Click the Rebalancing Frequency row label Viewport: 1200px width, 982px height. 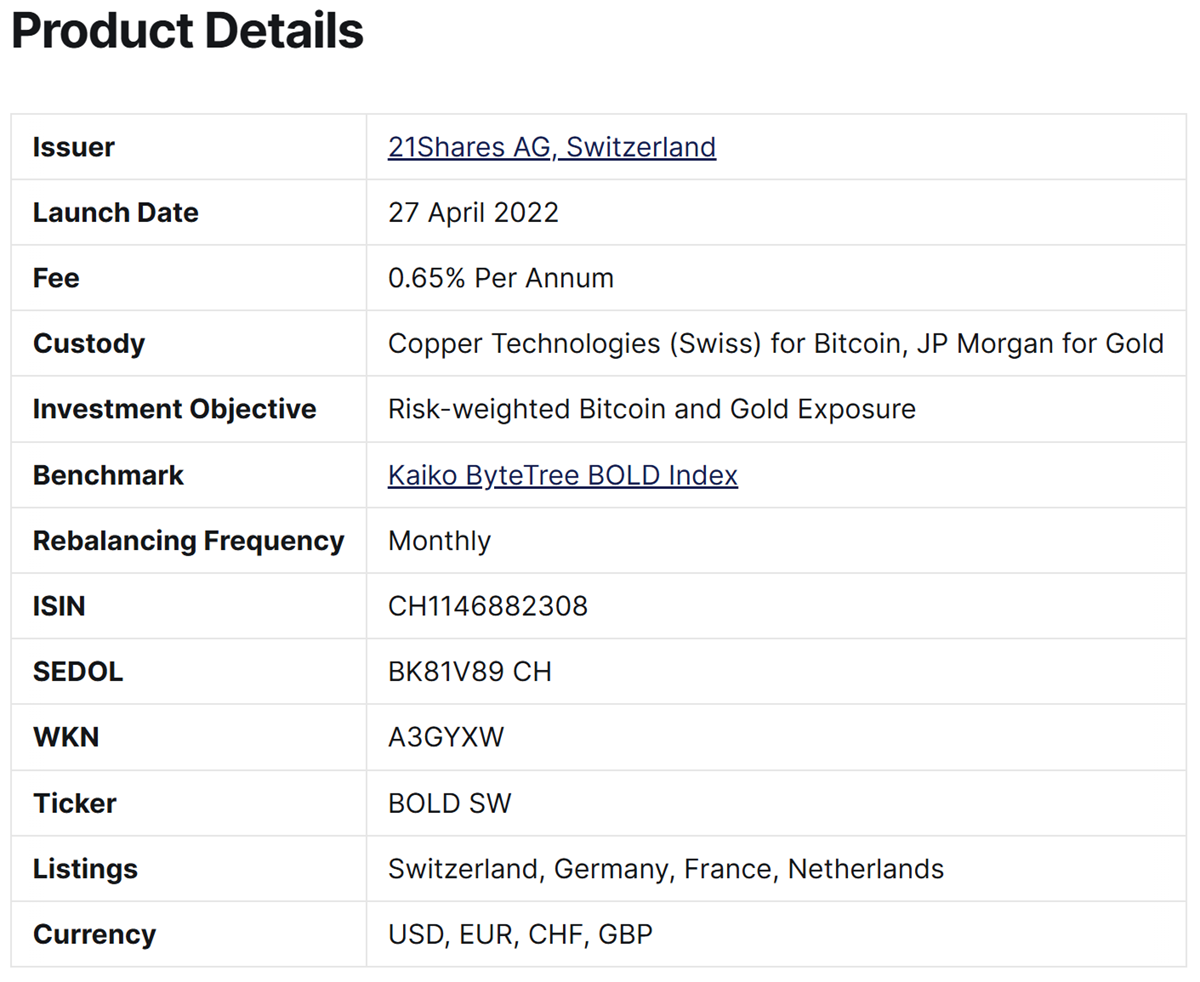point(188,541)
